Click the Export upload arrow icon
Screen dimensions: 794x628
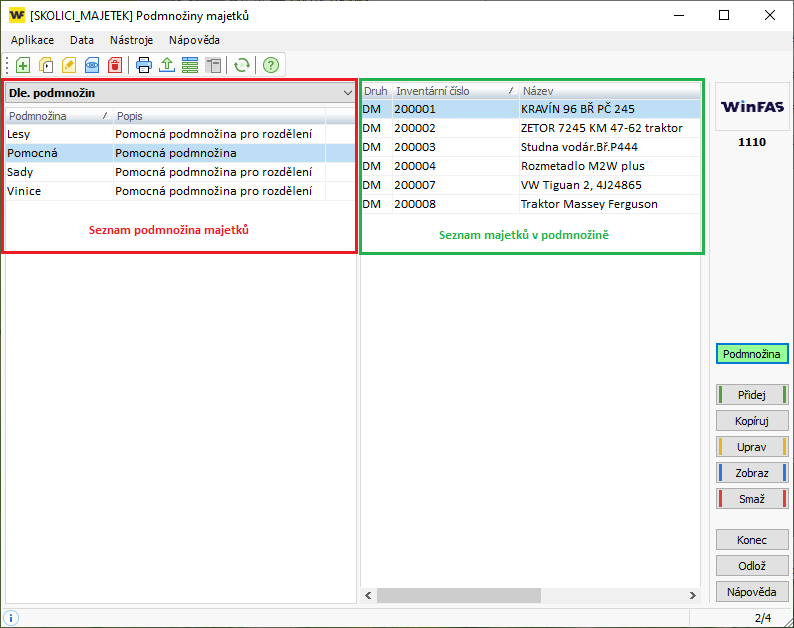coord(167,65)
